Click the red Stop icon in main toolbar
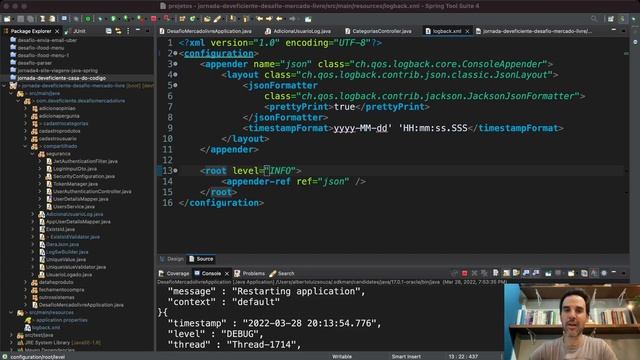Viewport: 640px width, 360px height. (x=154, y=19)
